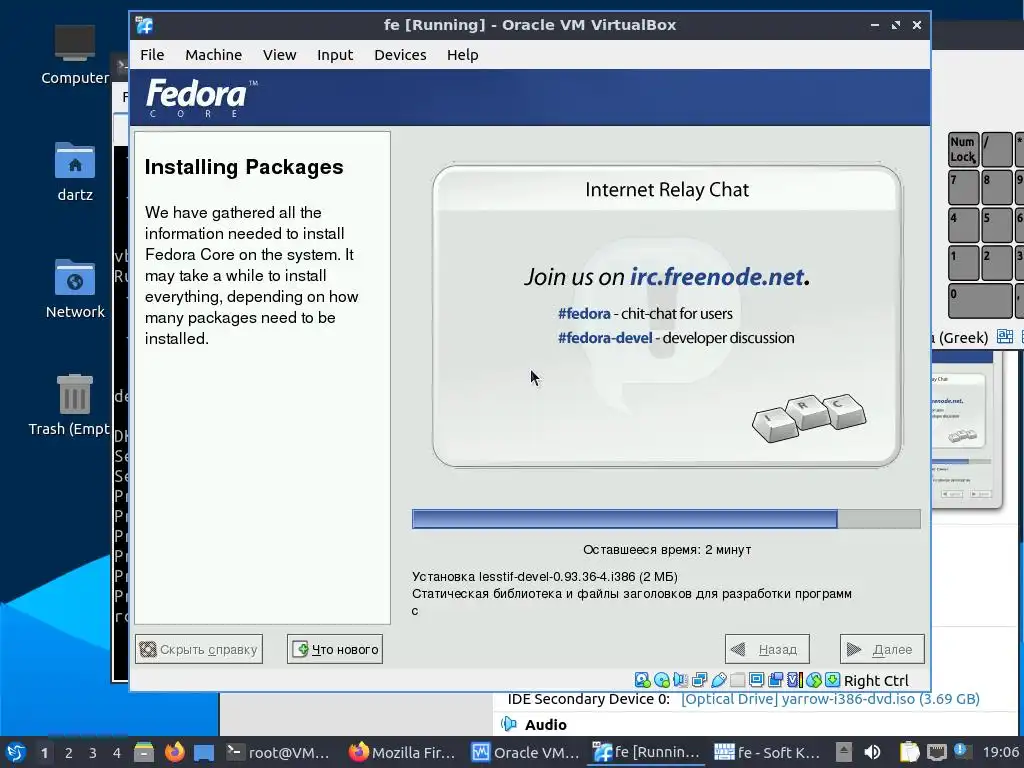Open the file manager taskbar launcher
Viewport: 1024px width, 768px height.
coord(144,752)
